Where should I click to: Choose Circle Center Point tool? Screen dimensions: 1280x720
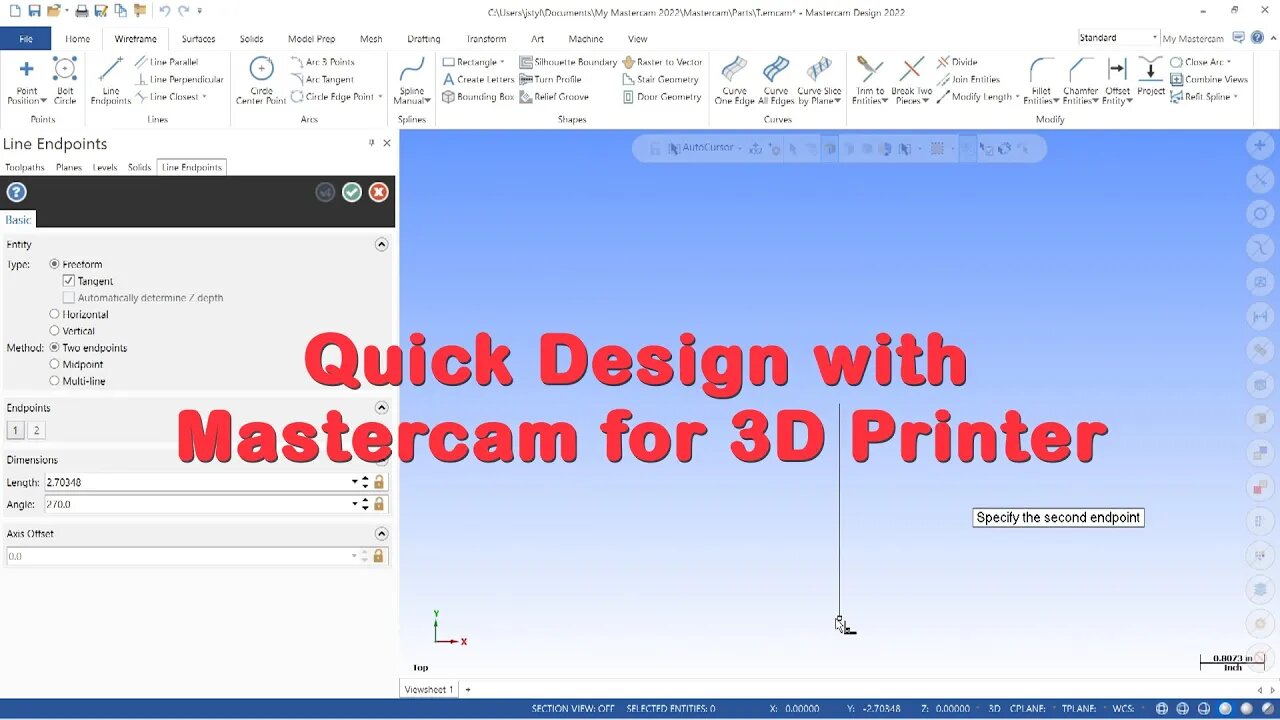[261, 80]
